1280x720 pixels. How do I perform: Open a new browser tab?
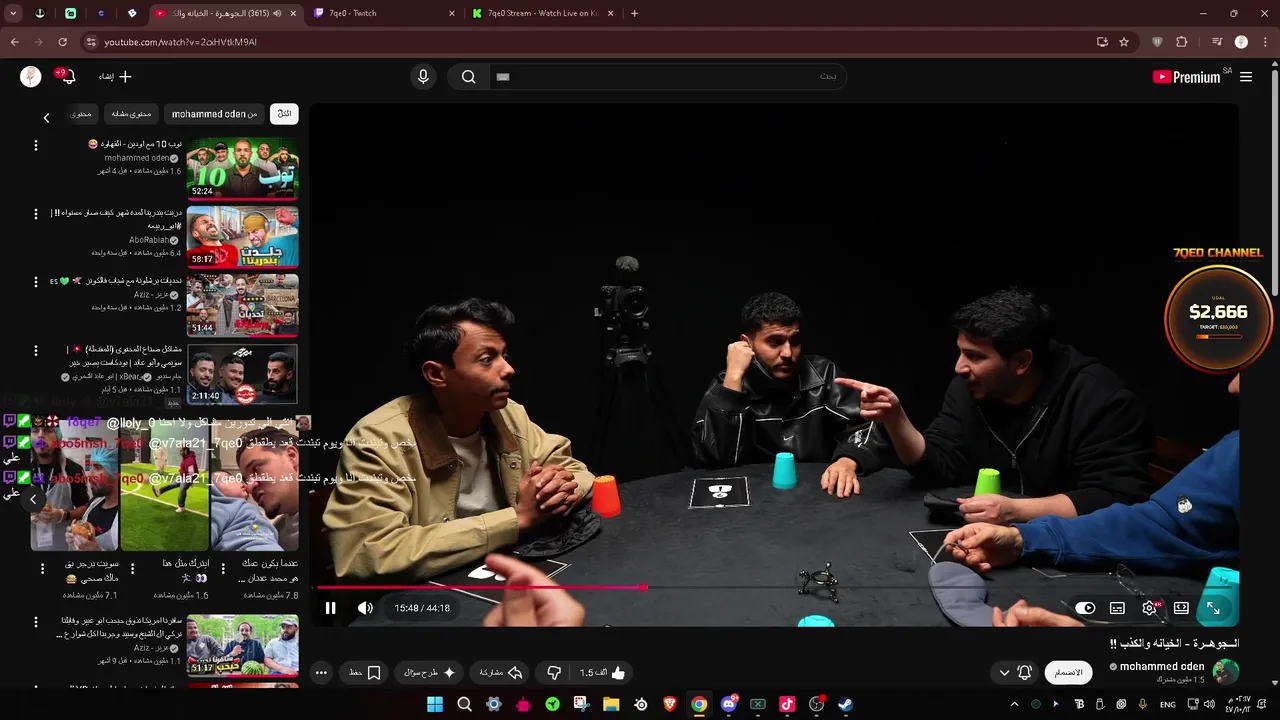pos(634,13)
